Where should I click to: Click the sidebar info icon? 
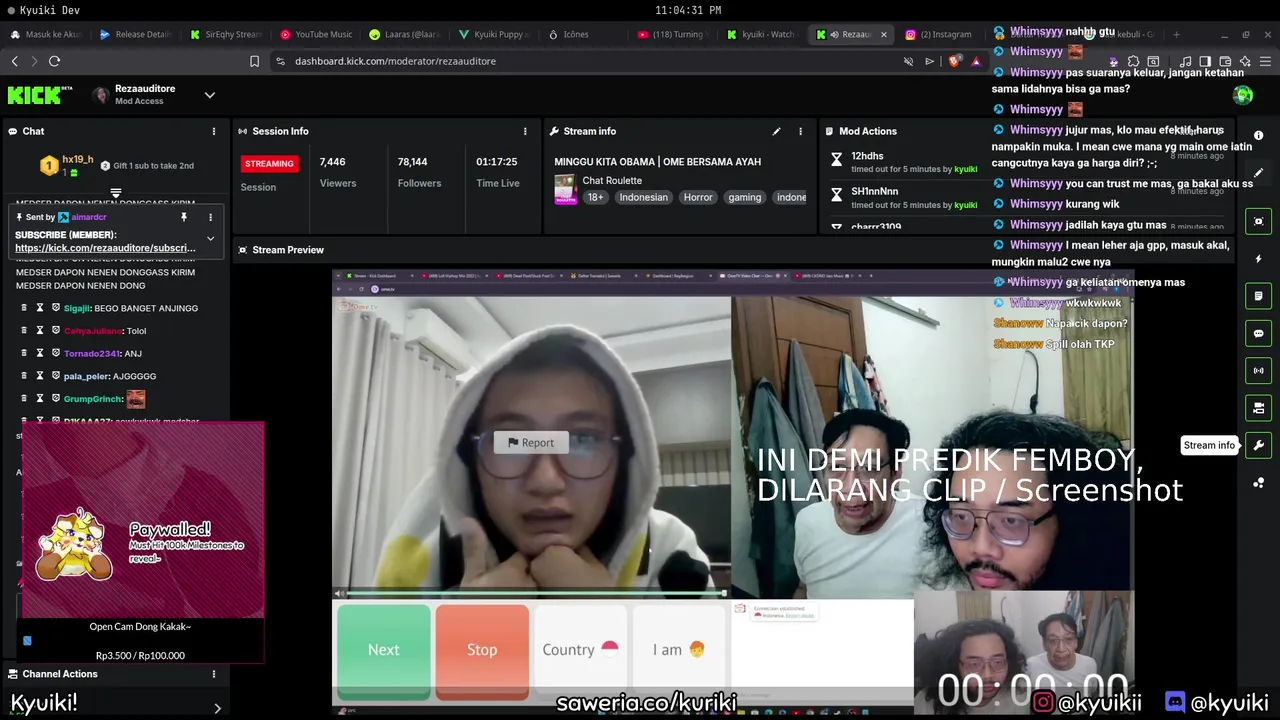click(1259, 135)
